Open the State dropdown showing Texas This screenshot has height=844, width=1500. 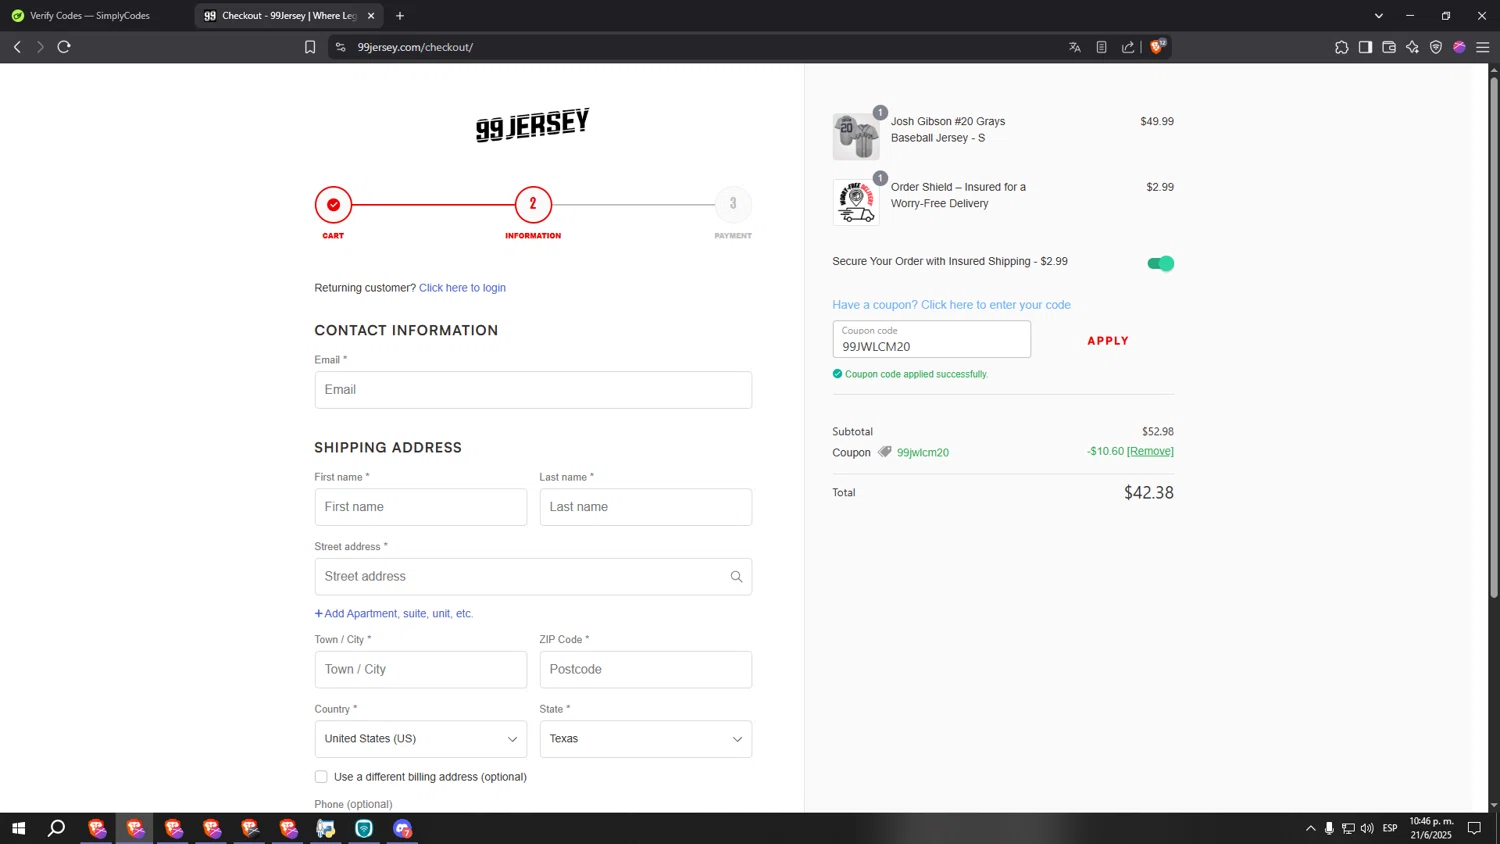645,739
